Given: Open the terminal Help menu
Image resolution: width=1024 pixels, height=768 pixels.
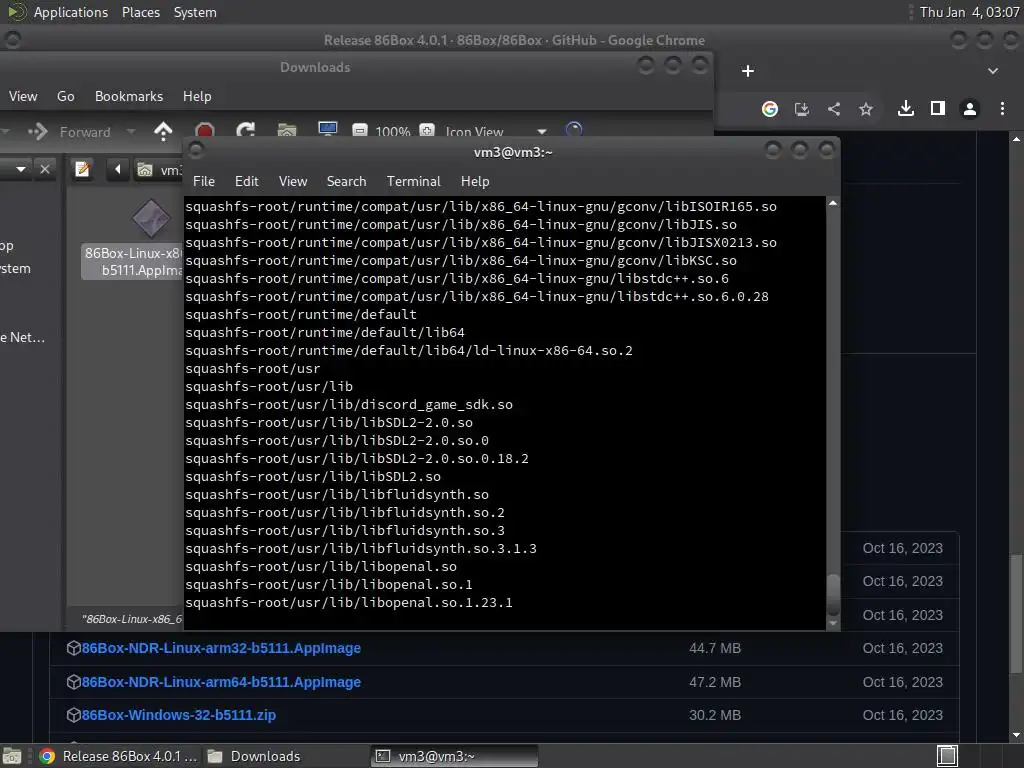Looking at the screenshot, I should click(x=475, y=181).
